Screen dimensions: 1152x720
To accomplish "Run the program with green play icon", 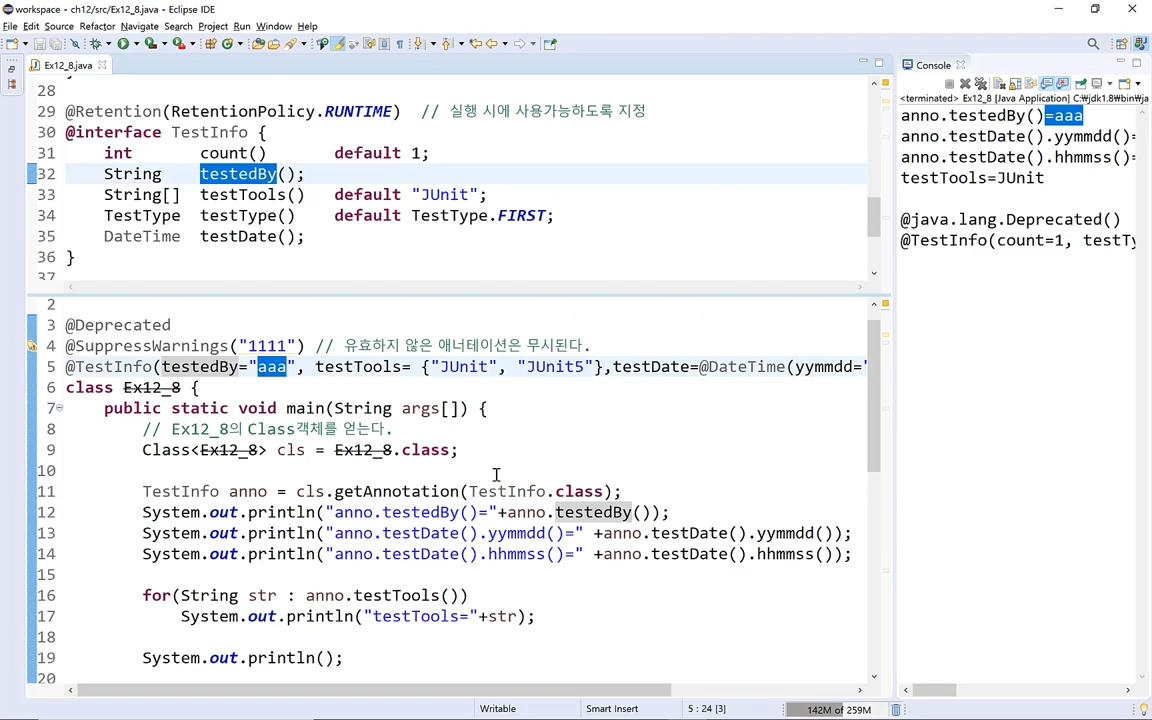I will [x=123, y=44].
